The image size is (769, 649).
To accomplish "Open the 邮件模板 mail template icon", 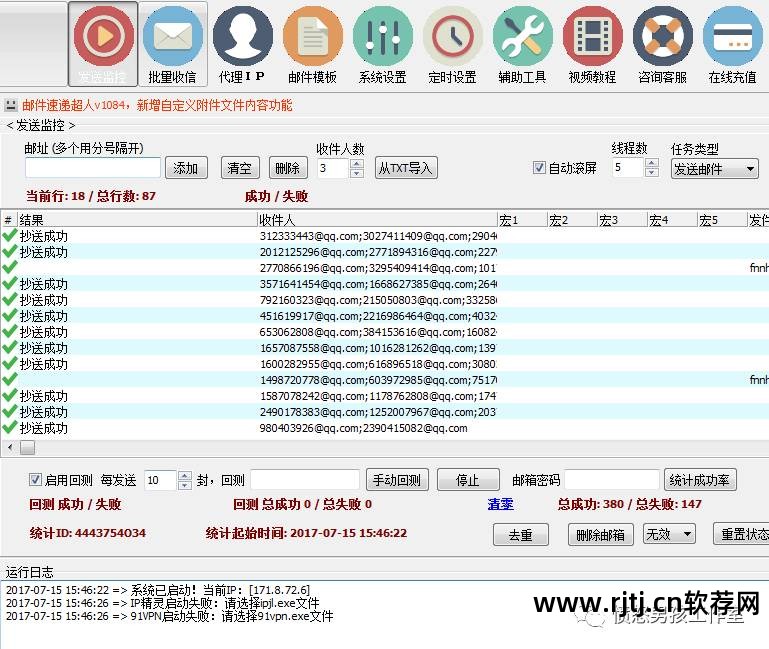I will coord(312,44).
